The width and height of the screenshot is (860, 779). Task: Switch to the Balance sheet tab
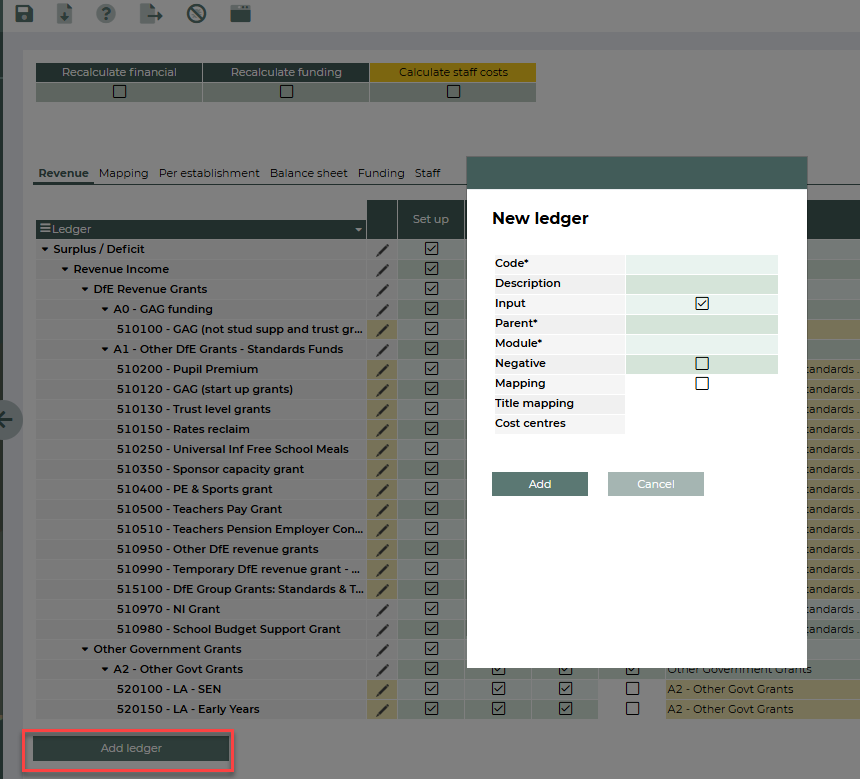pos(308,173)
